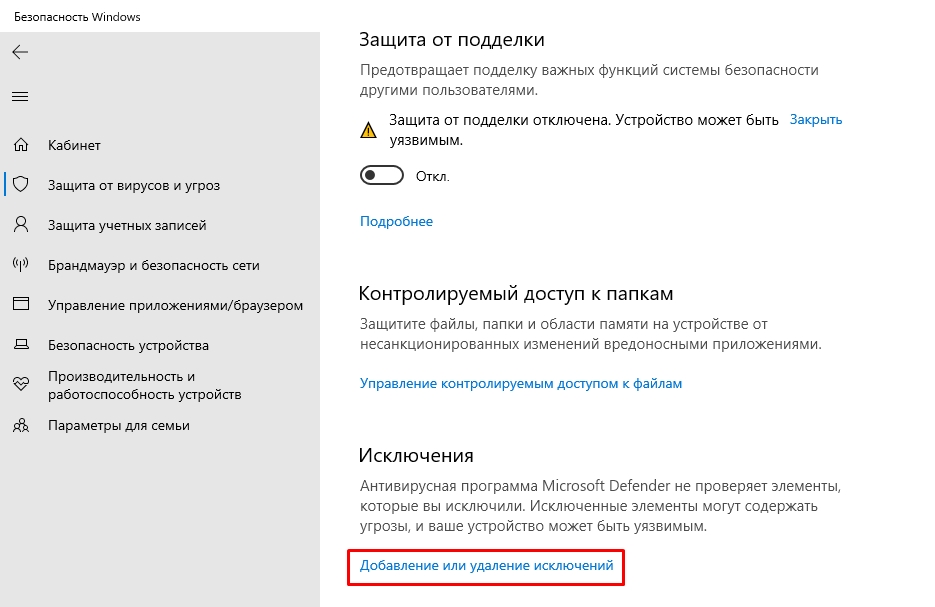The width and height of the screenshot is (935, 607).
Task: Click the virus protection shield icon
Action: click(x=20, y=185)
